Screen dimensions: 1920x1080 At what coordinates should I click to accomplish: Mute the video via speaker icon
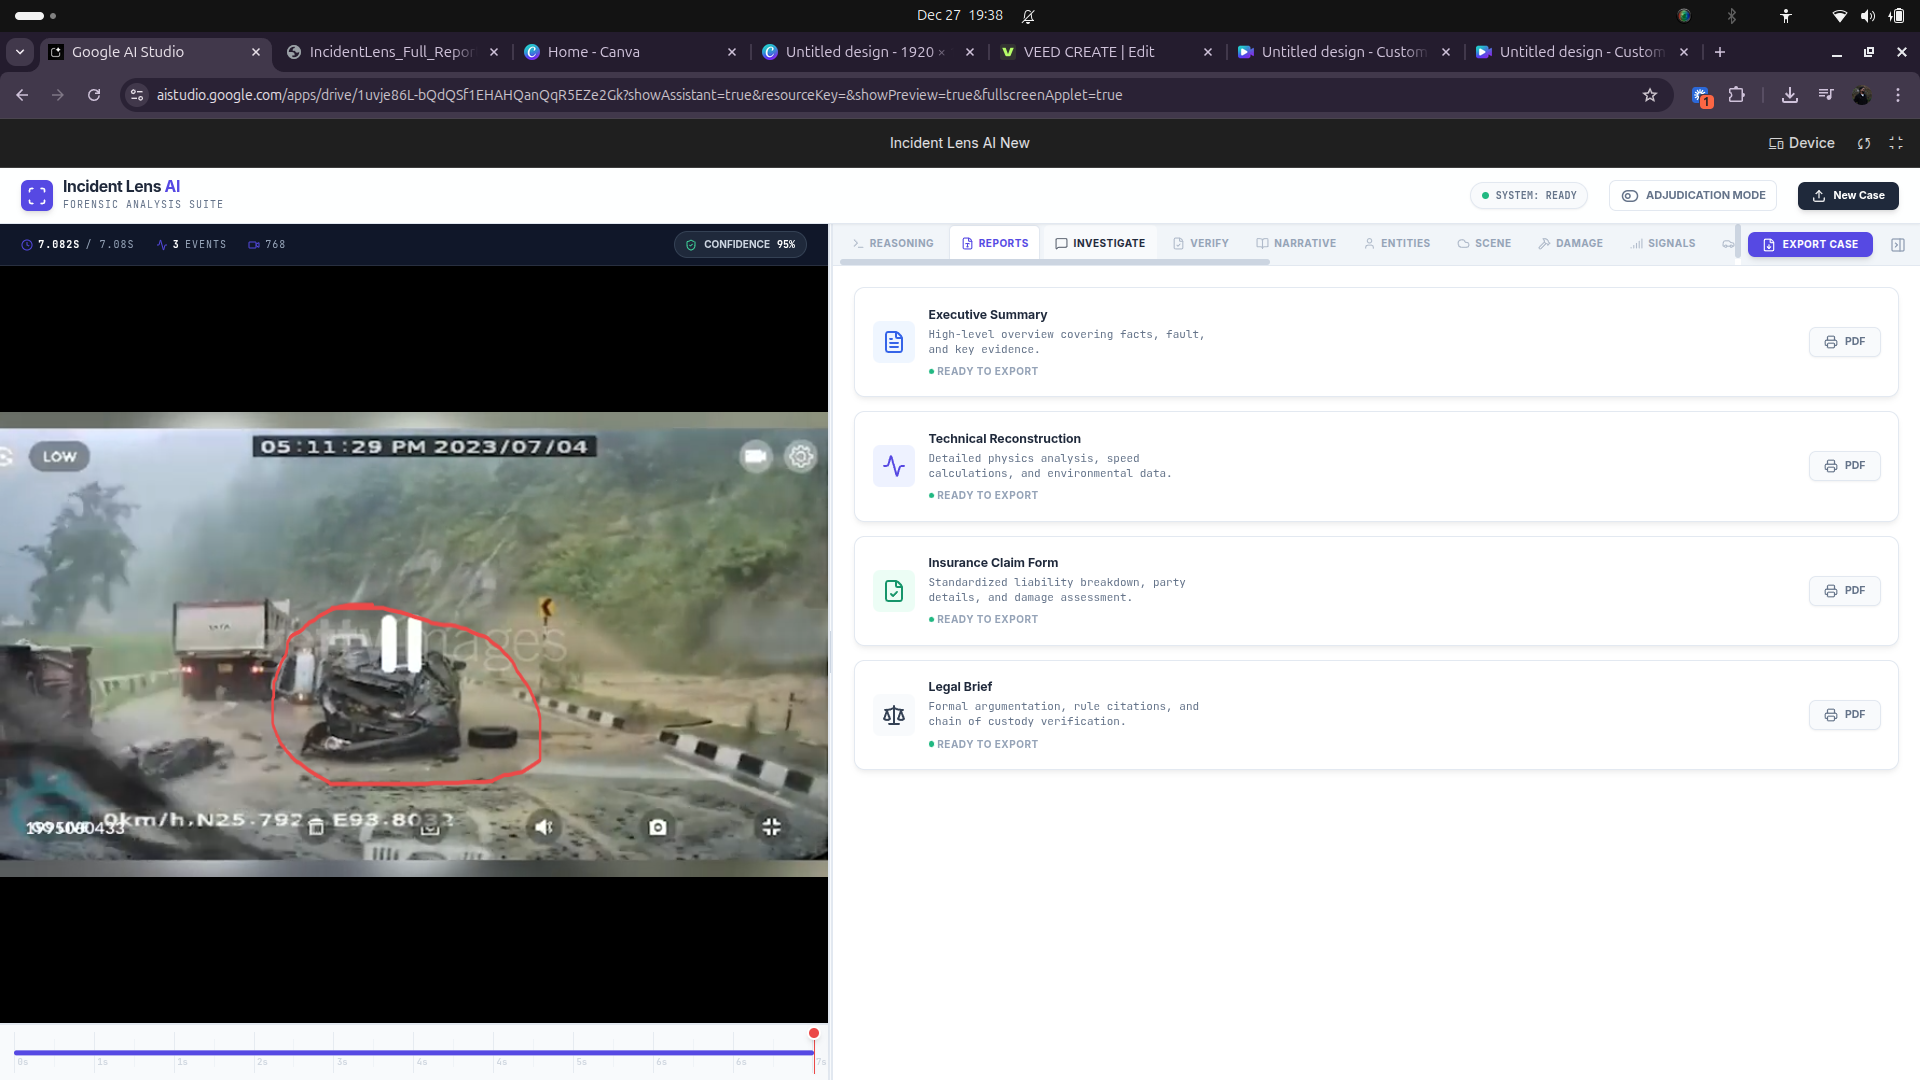point(543,827)
